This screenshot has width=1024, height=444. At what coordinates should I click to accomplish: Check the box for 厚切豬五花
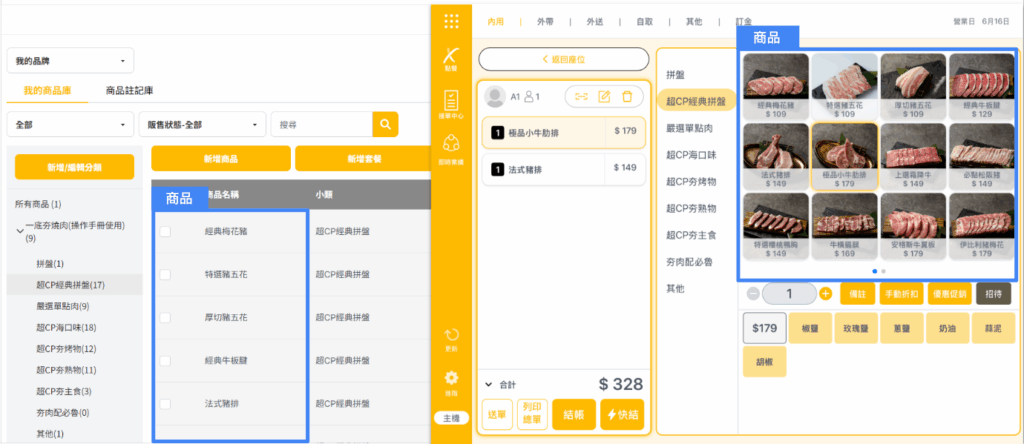(165, 317)
